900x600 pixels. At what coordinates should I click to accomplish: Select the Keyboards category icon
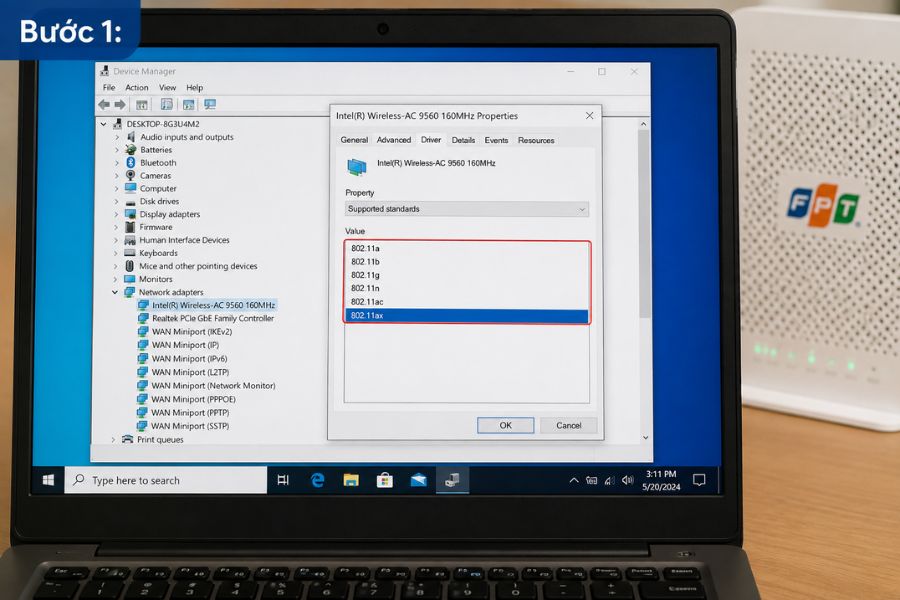[130, 253]
